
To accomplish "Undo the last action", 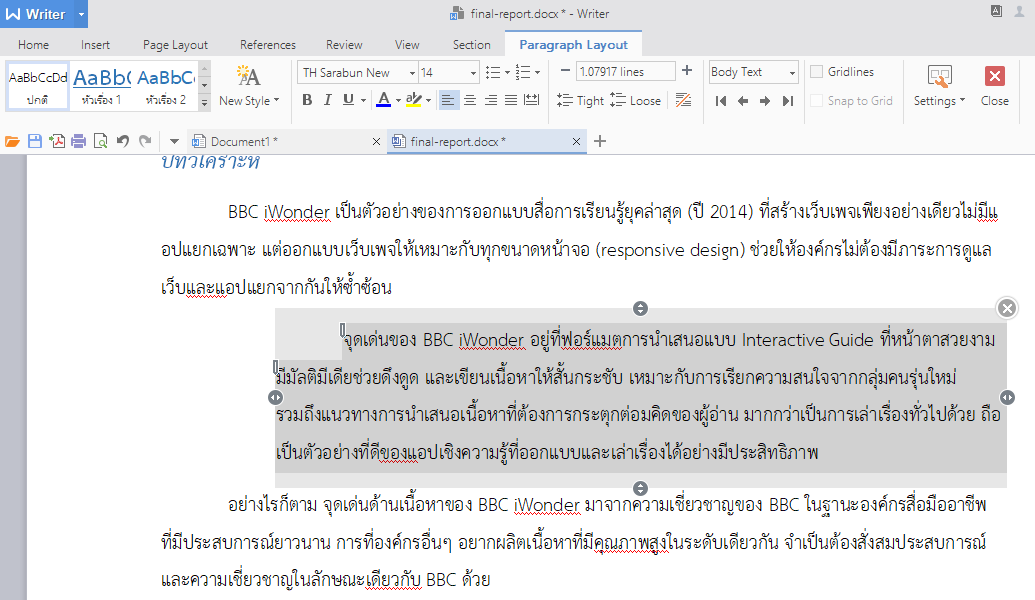I will pyautogui.click(x=123, y=141).
